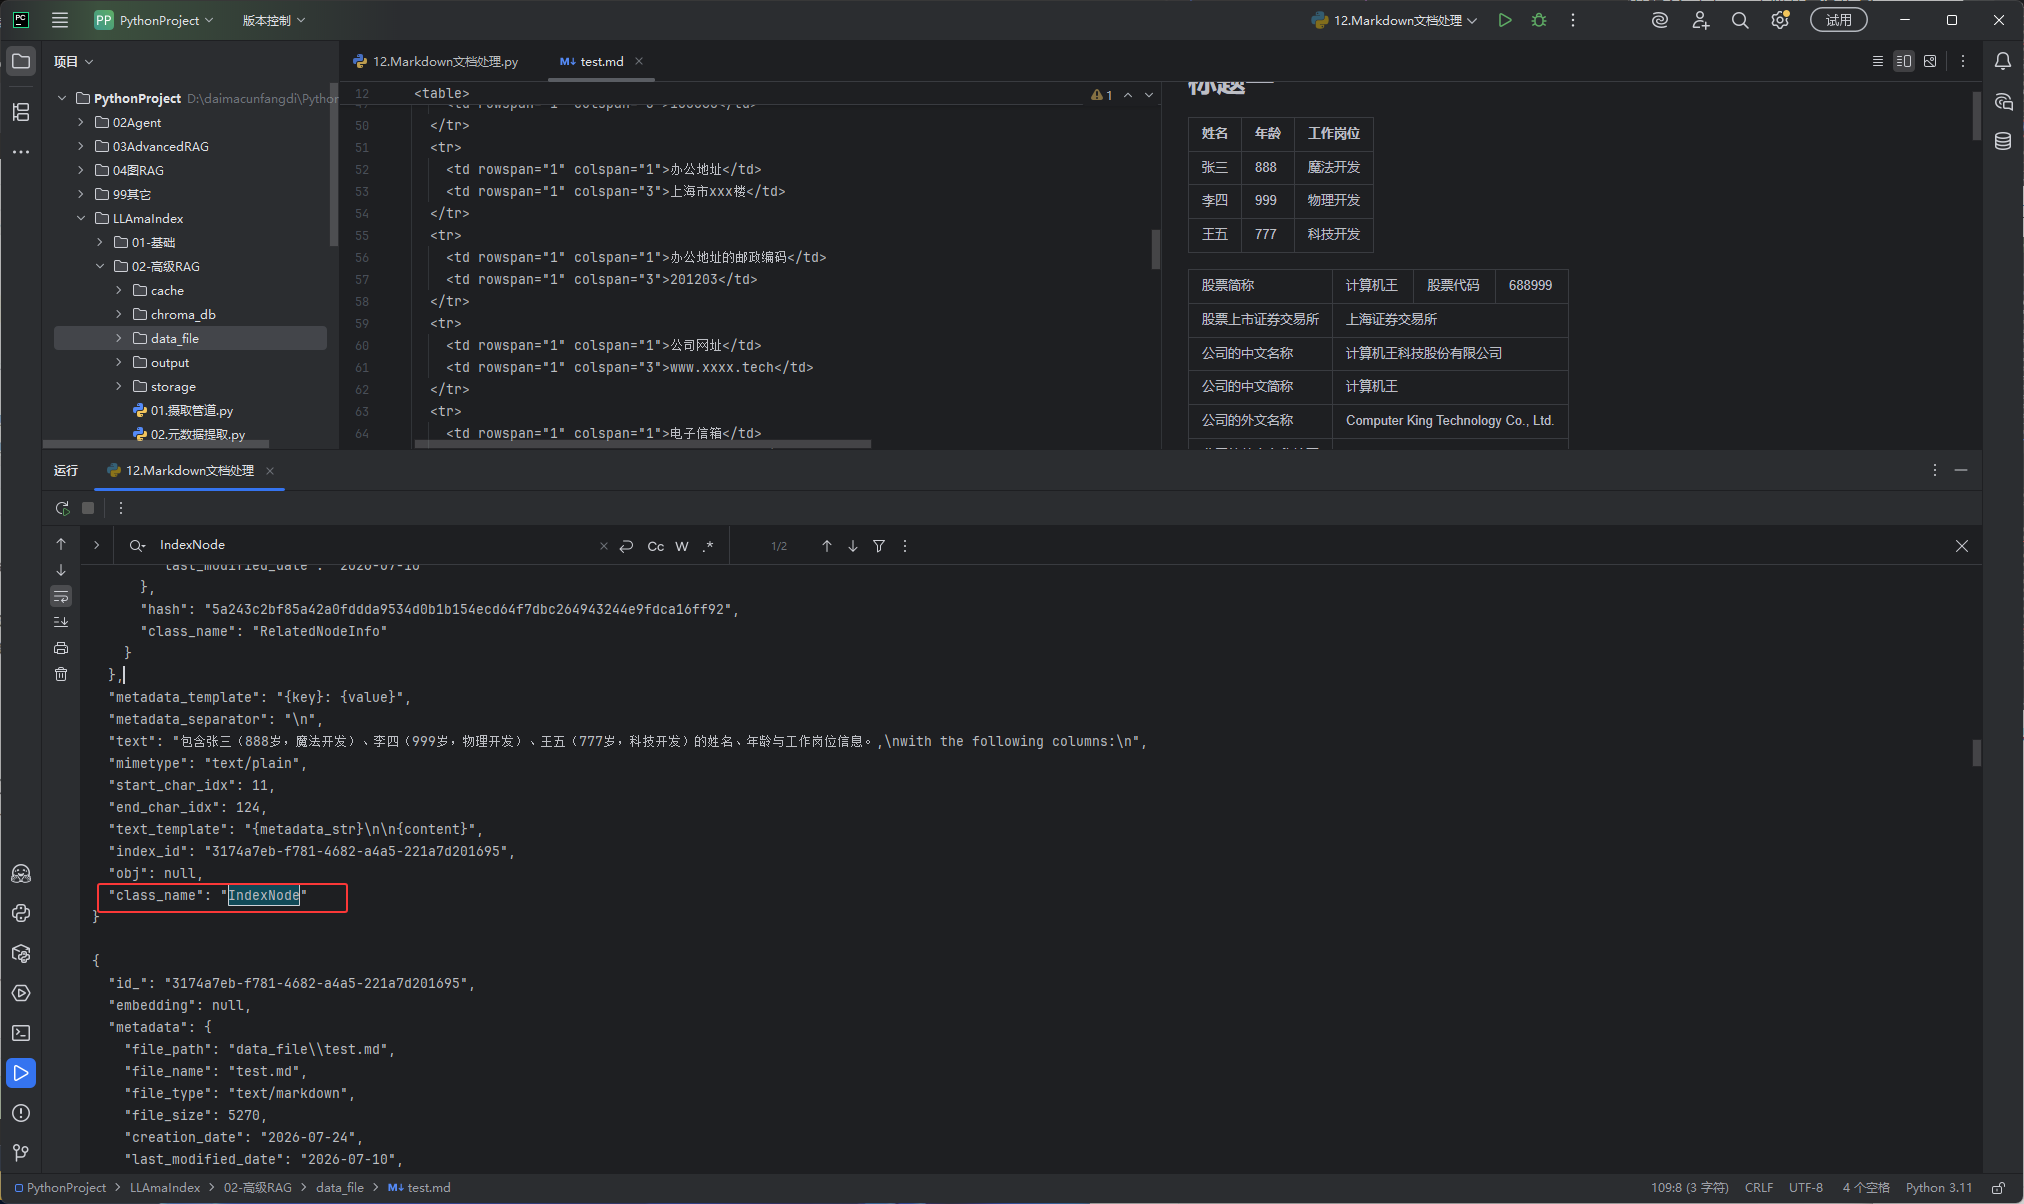Open 项目 view dropdown
The image size is (2024, 1204).
point(74,61)
